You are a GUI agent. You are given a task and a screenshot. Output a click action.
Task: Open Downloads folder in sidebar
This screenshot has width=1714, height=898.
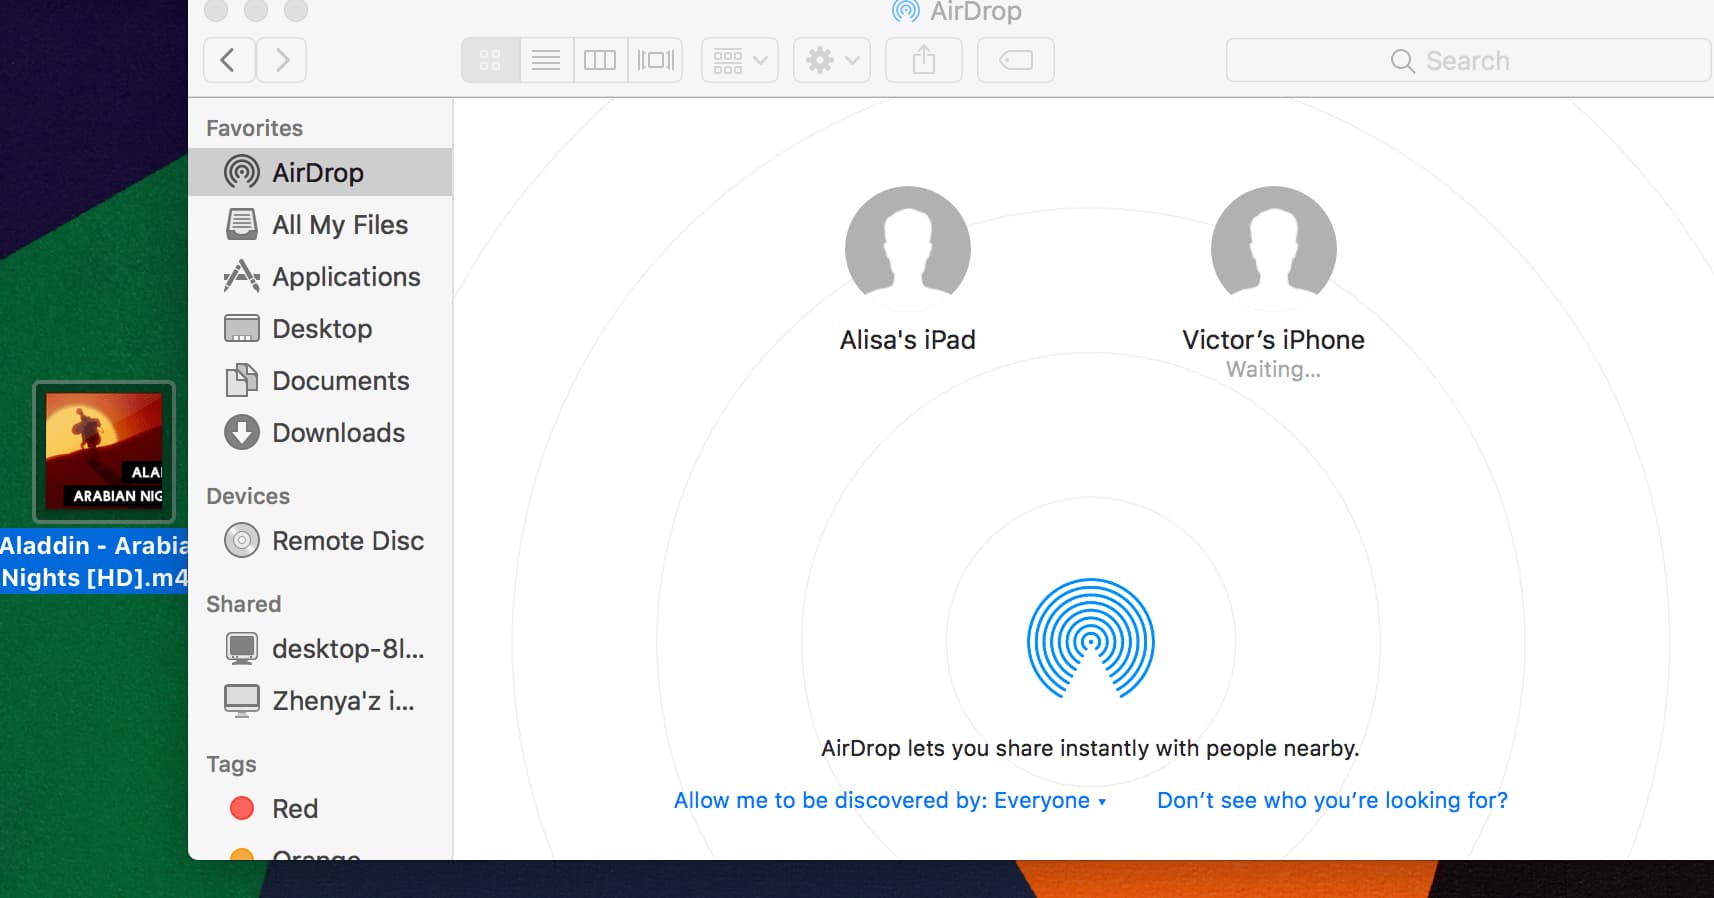coord(338,433)
